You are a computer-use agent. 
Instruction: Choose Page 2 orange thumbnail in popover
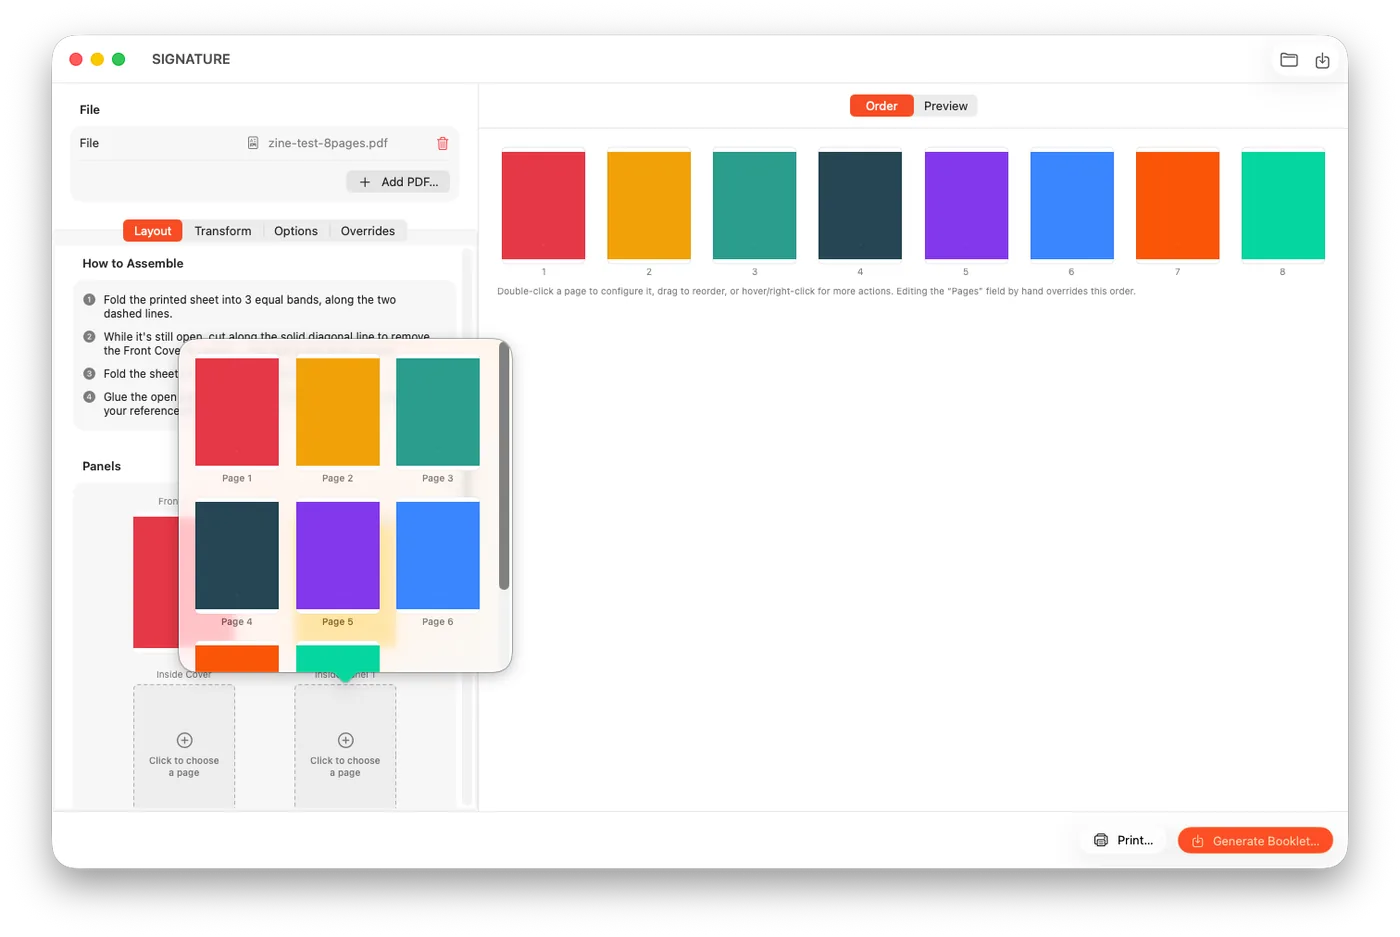[338, 412]
